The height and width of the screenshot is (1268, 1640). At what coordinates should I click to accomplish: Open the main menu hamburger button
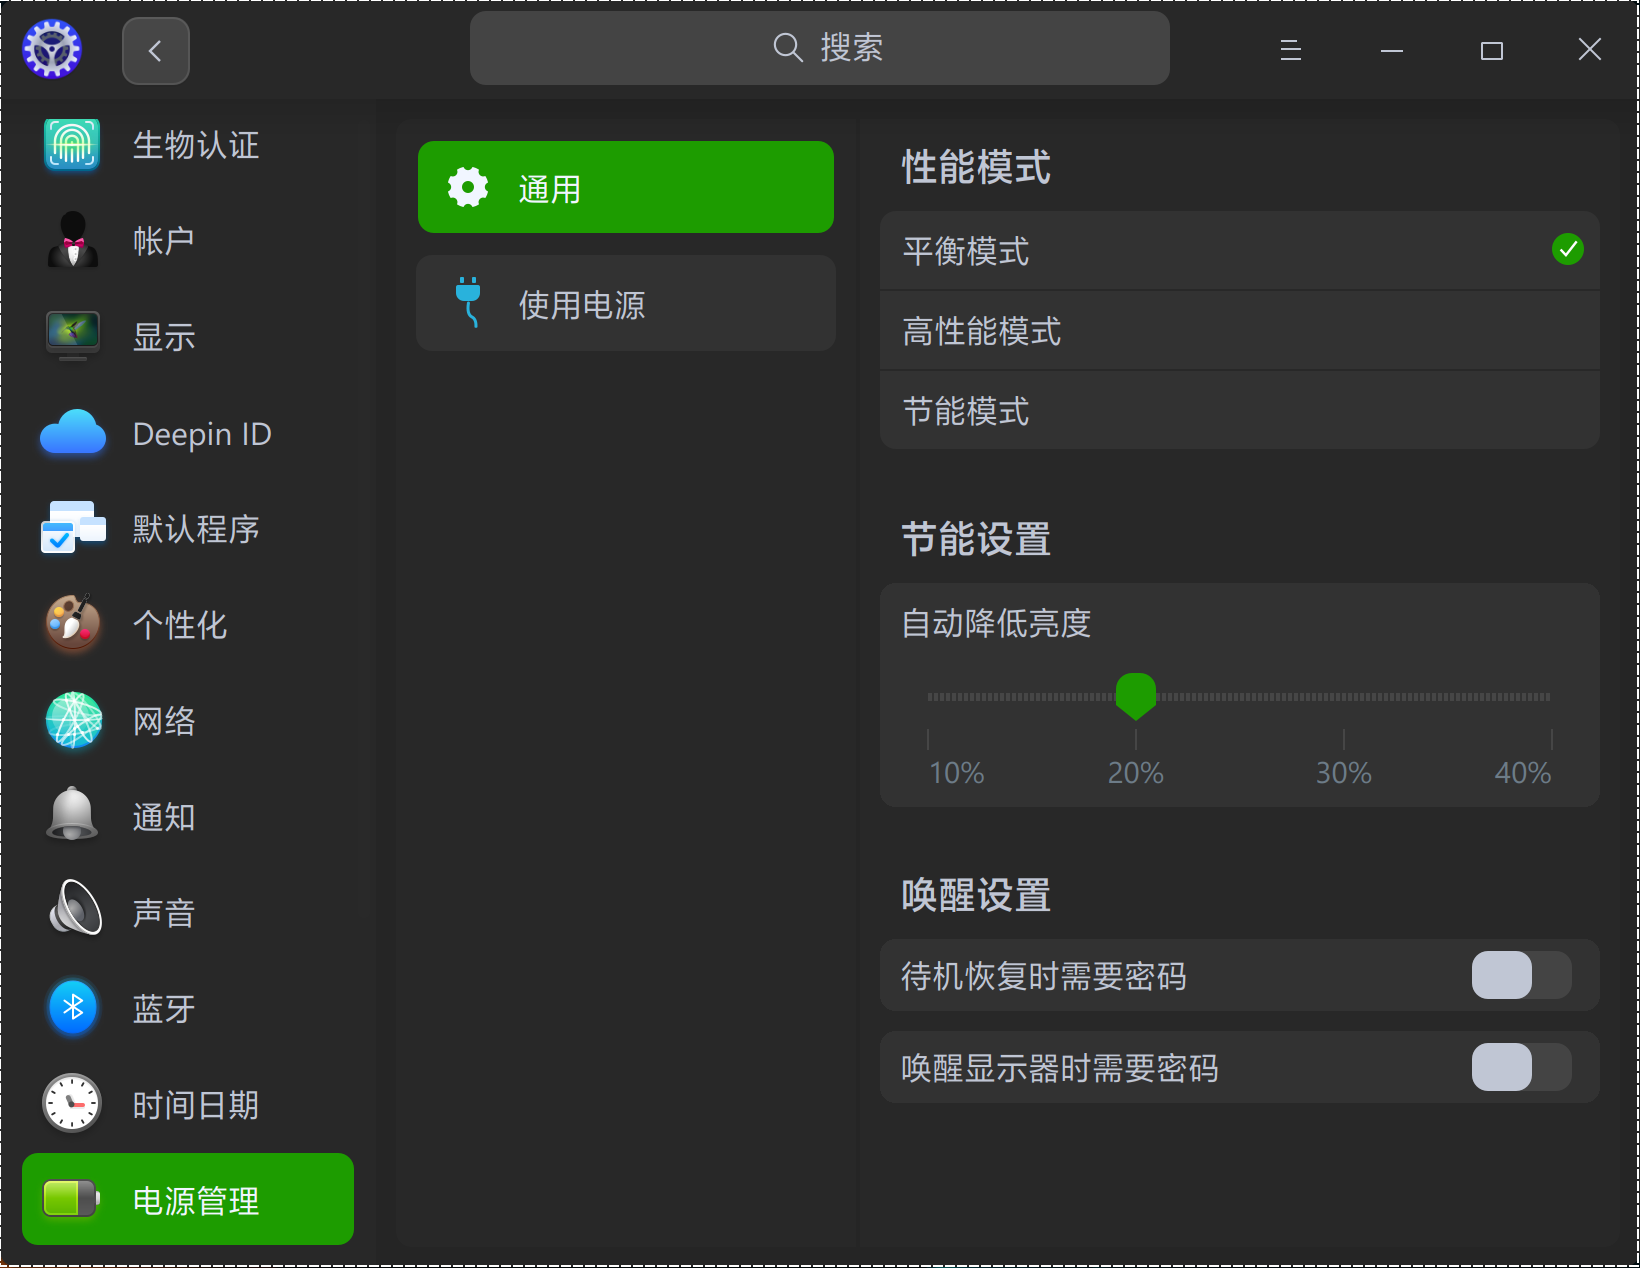click(1290, 50)
